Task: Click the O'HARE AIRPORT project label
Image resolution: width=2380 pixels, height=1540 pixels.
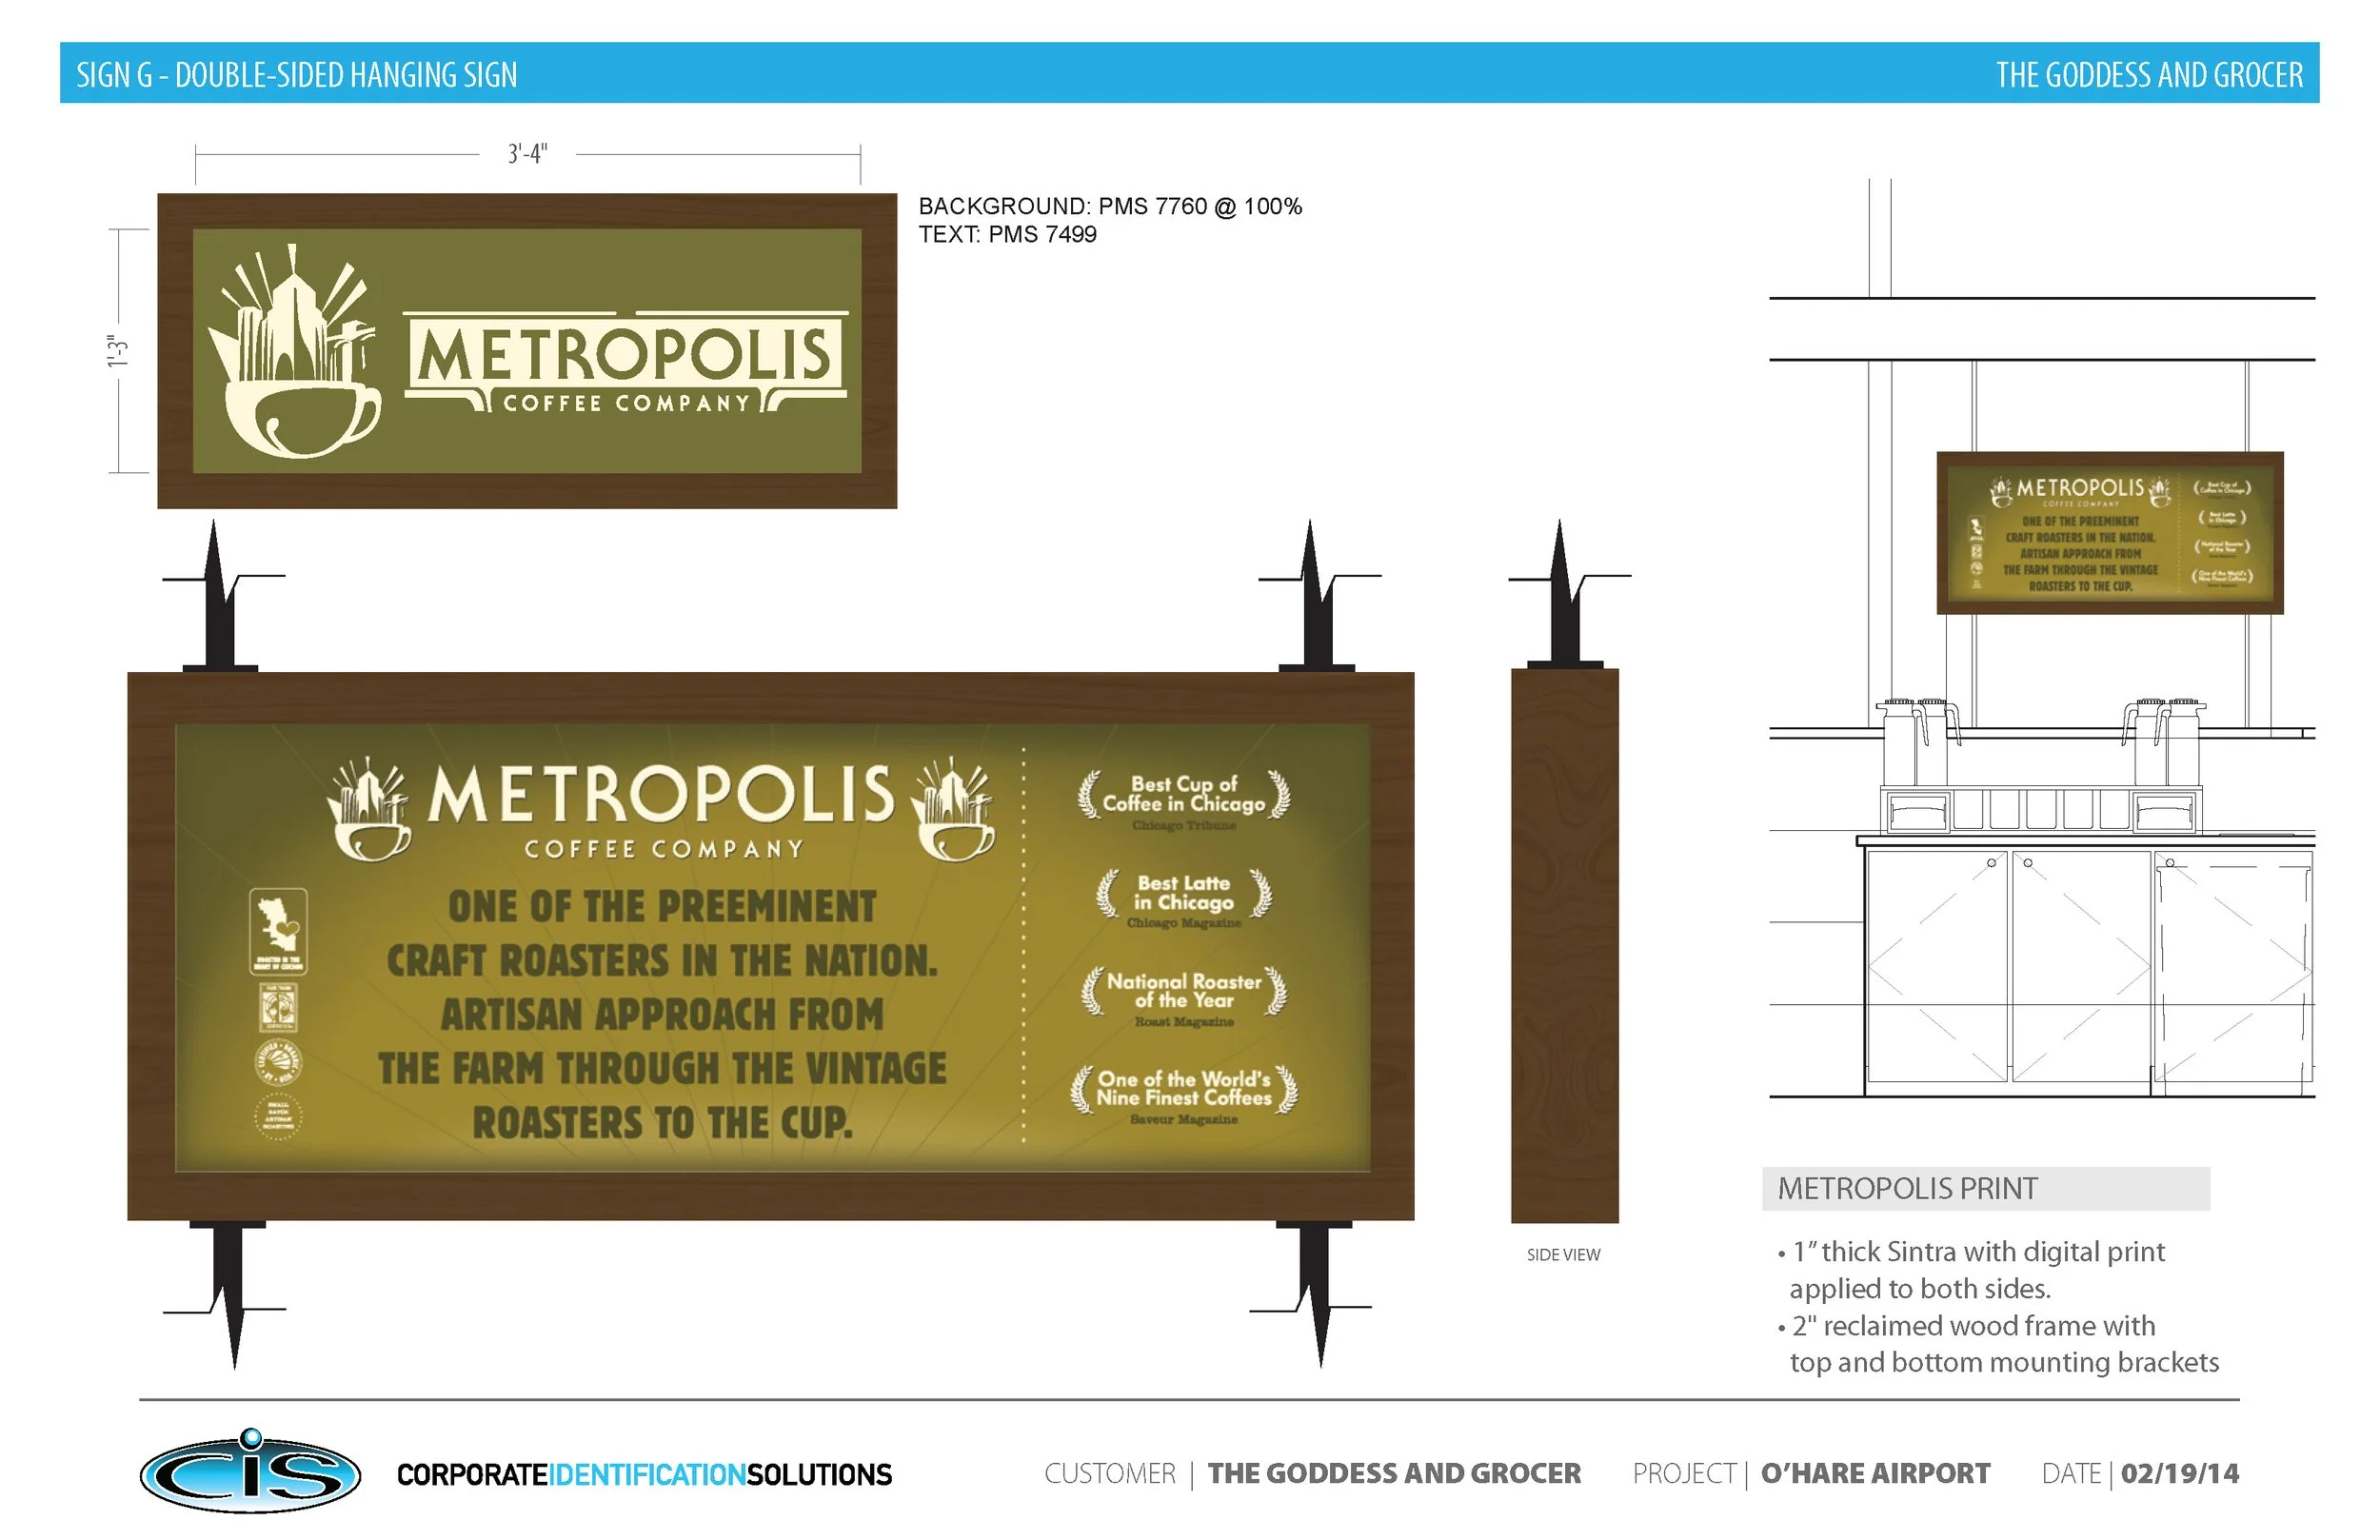Action: pyautogui.click(x=1875, y=1473)
